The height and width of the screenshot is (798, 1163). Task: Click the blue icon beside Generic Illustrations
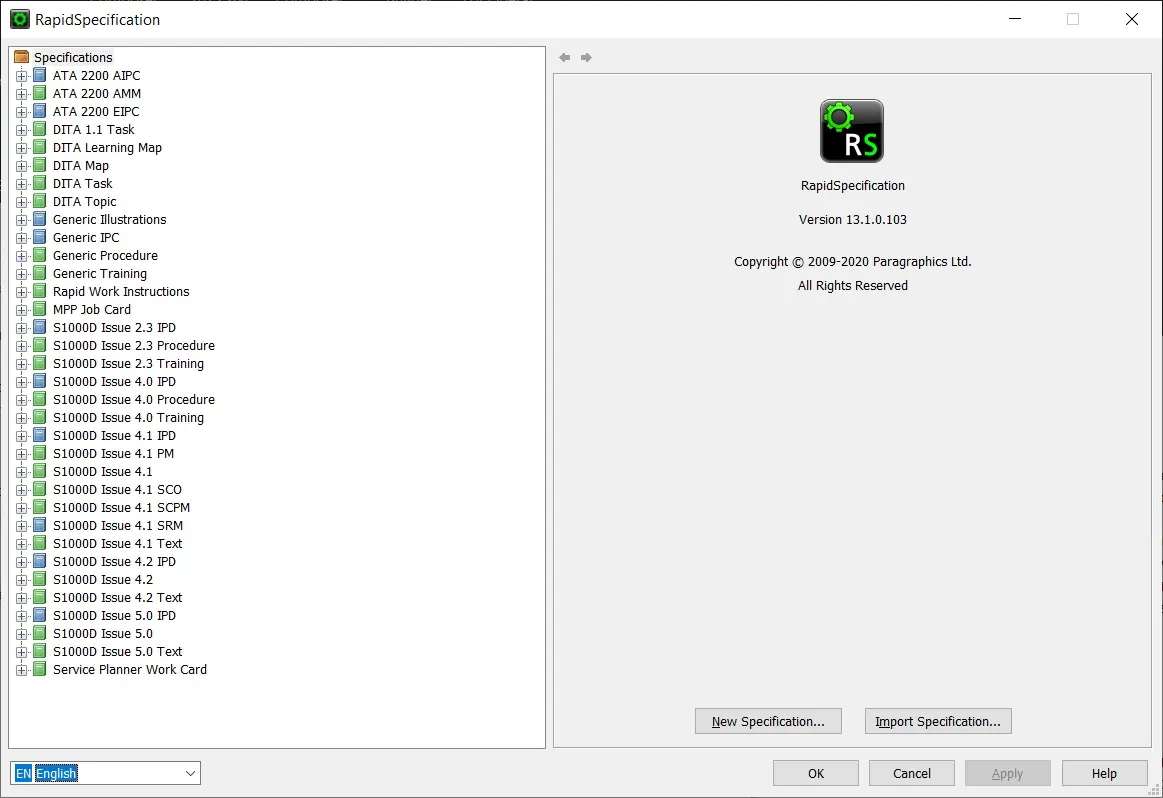coord(40,219)
